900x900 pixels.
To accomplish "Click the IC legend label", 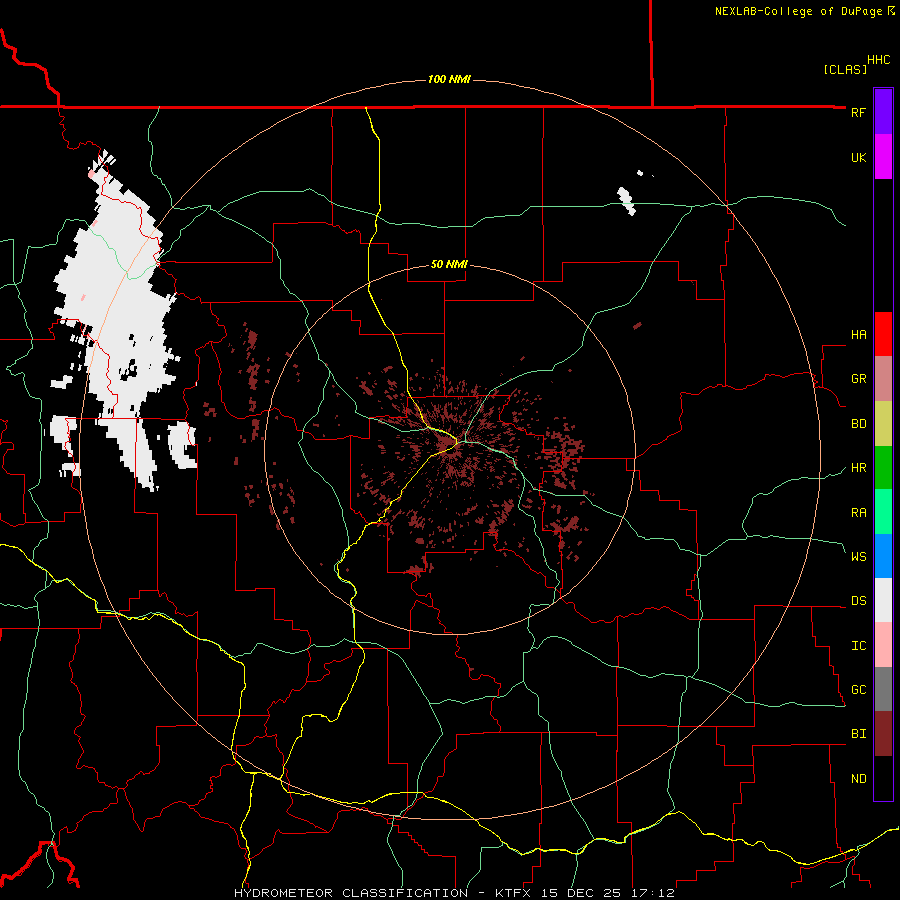I will click(x=858, y=646).
